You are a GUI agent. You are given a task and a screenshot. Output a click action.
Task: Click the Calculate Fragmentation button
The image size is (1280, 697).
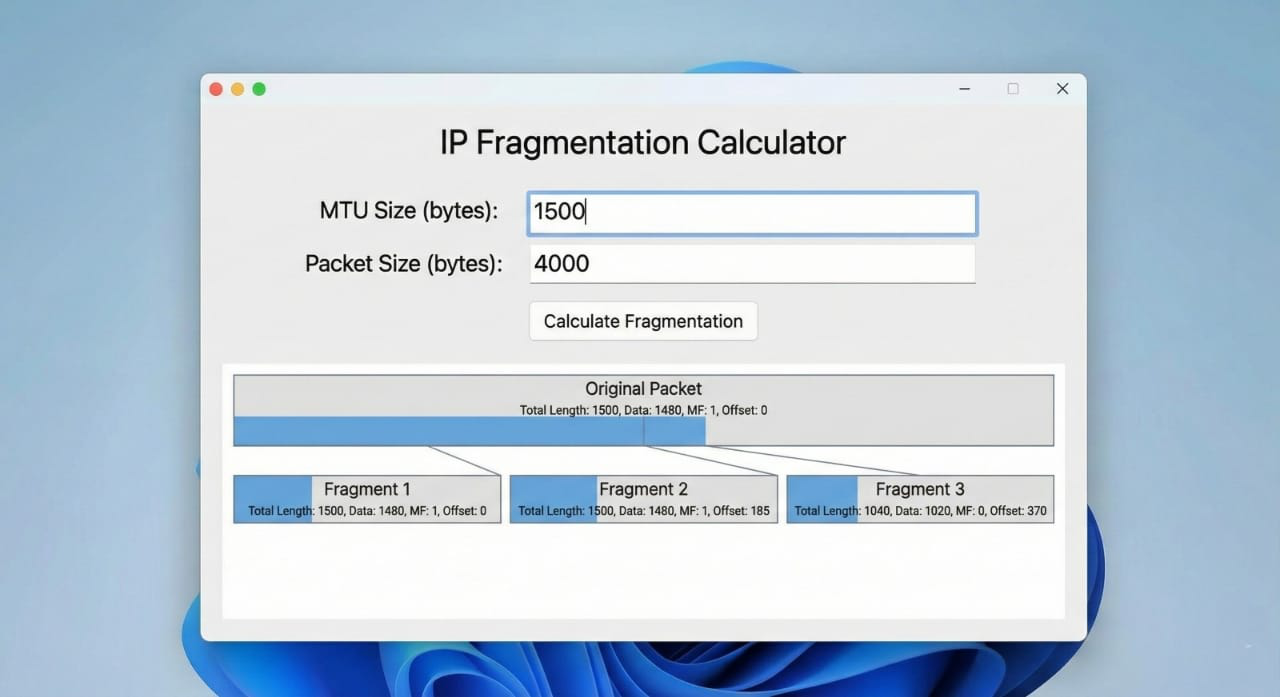643,321
